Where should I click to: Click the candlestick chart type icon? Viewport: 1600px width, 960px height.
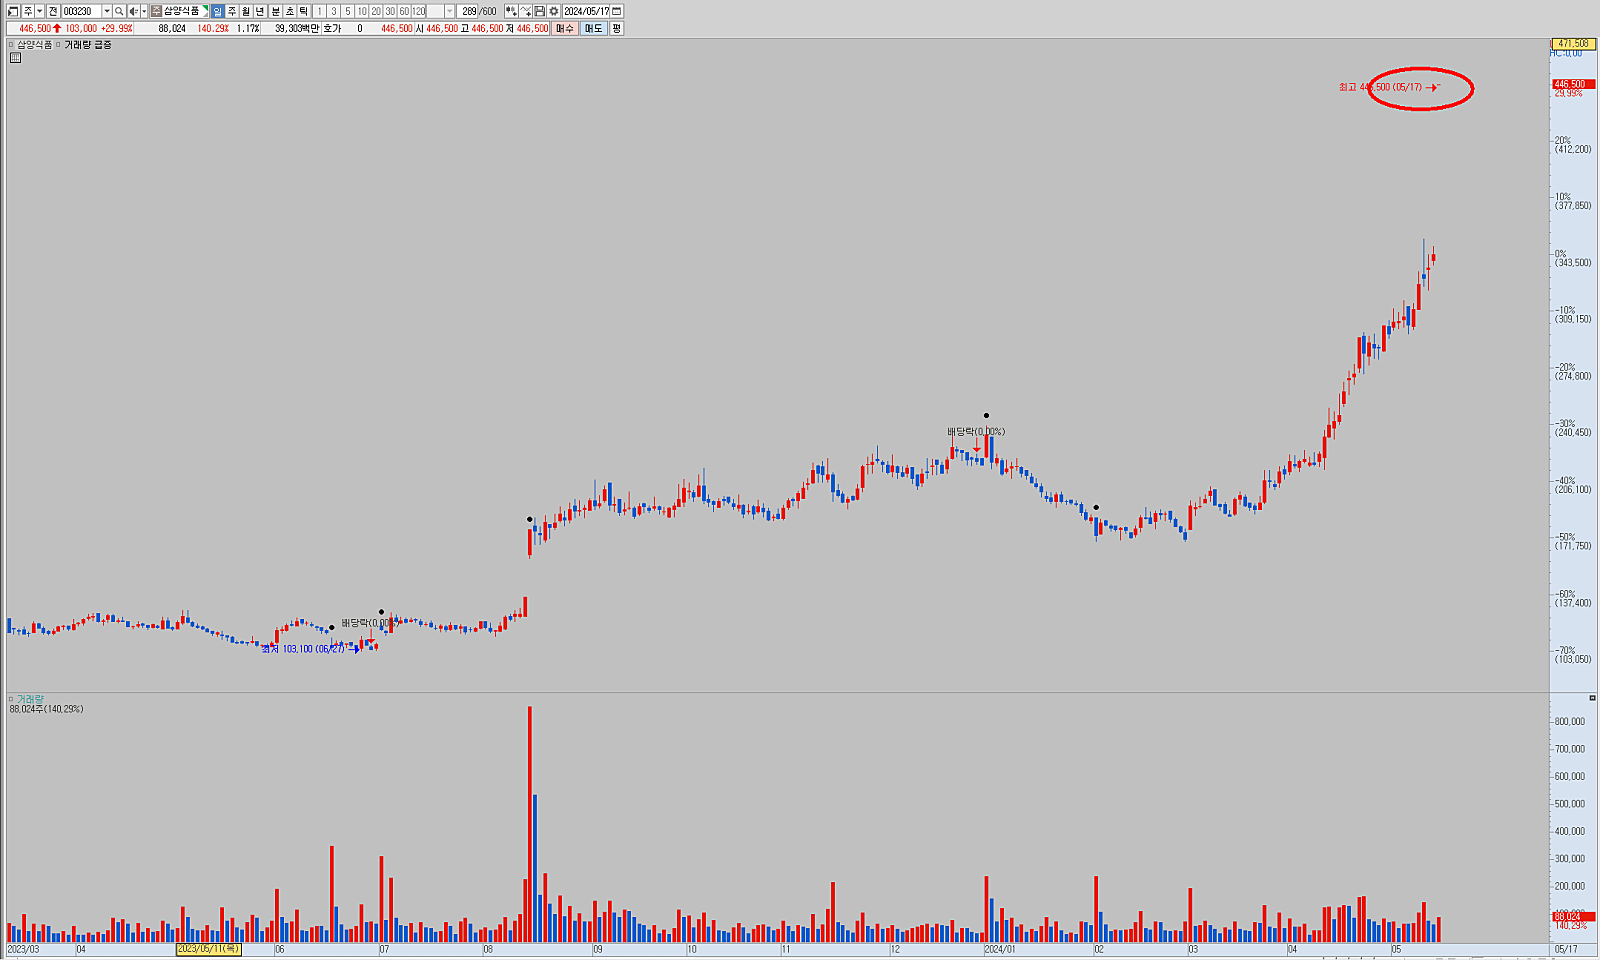pos(511,11)
